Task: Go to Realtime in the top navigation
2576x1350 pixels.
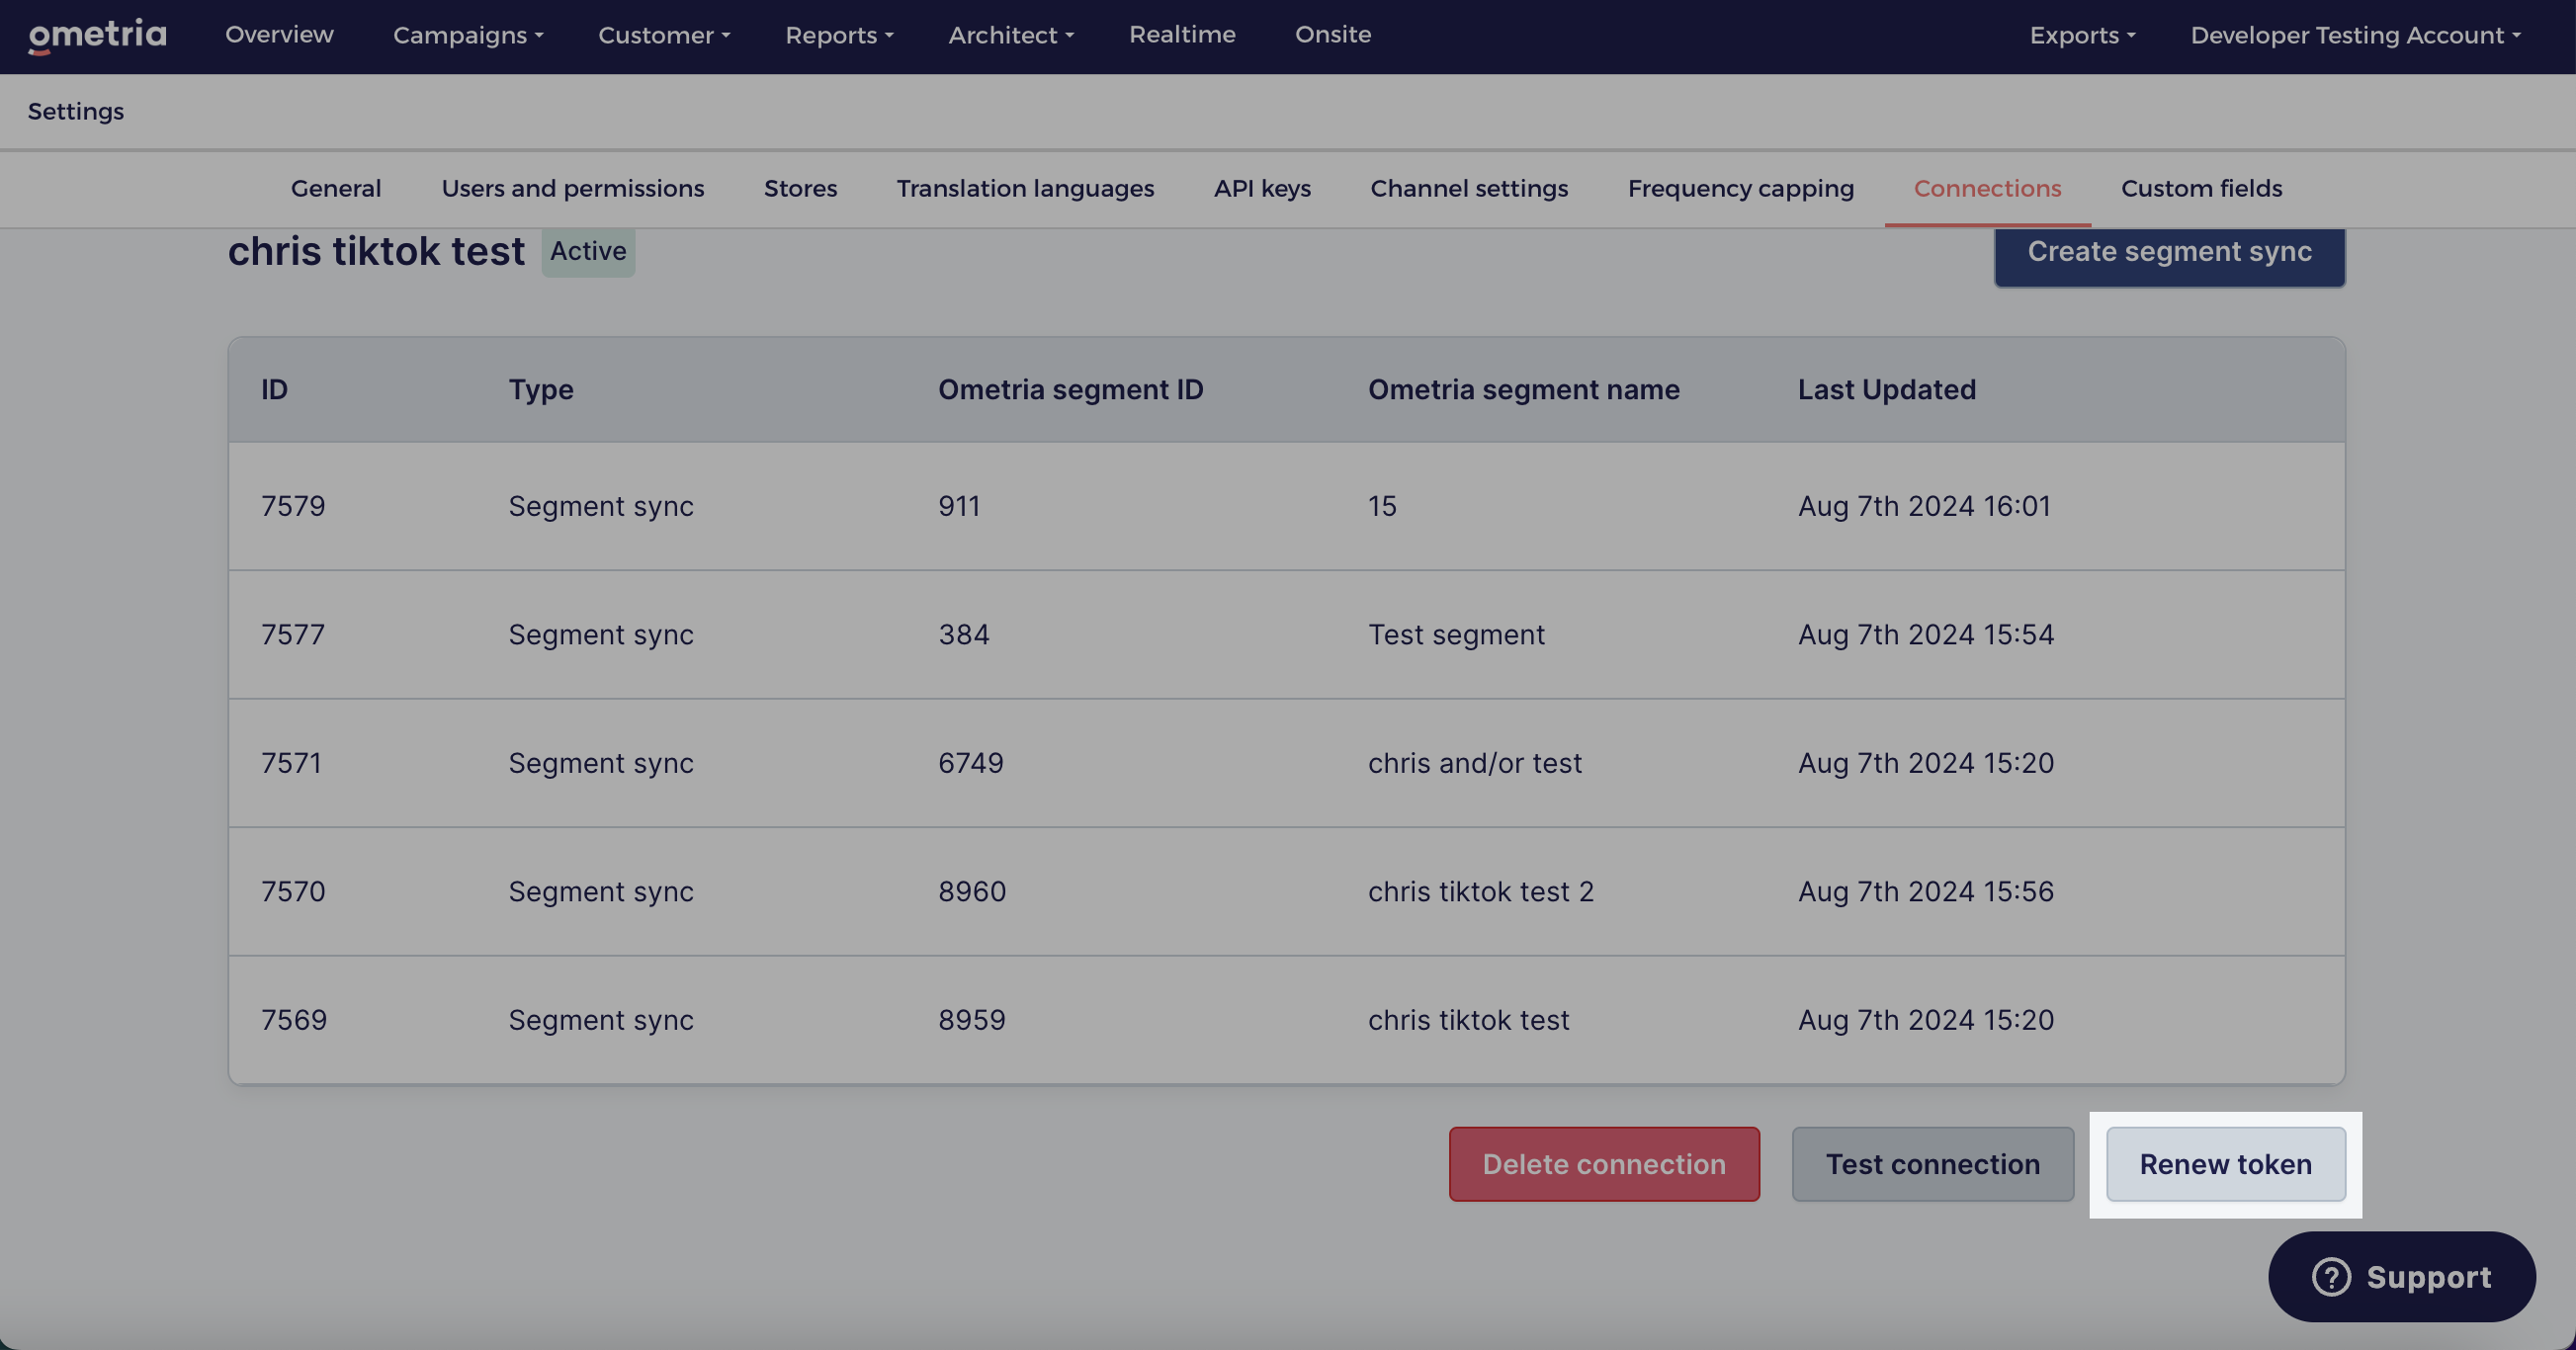Action: 1182,35
